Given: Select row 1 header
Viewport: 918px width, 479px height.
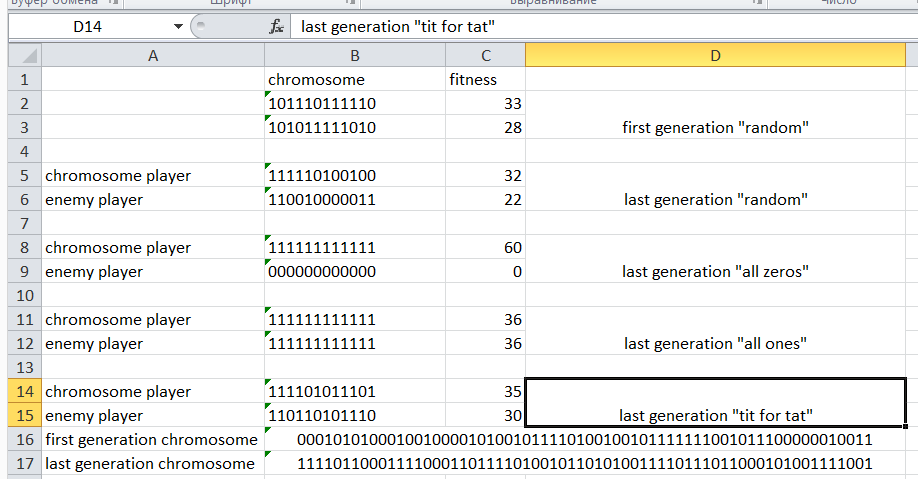Looking at the screenshot, I should (24, 80).
